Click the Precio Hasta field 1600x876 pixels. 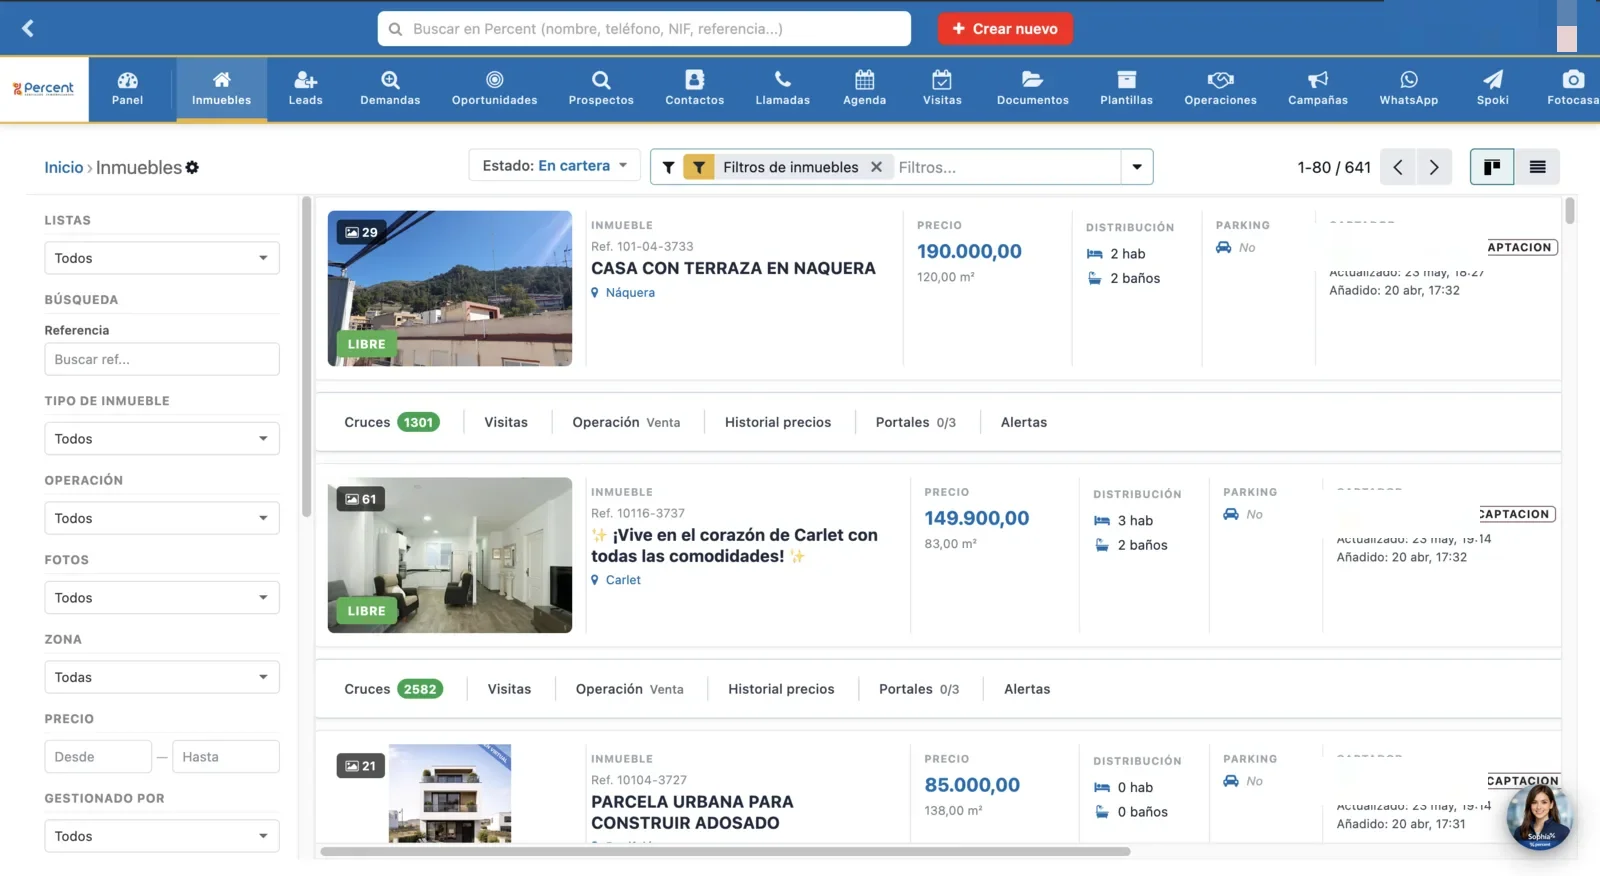(x=226, y=757)
